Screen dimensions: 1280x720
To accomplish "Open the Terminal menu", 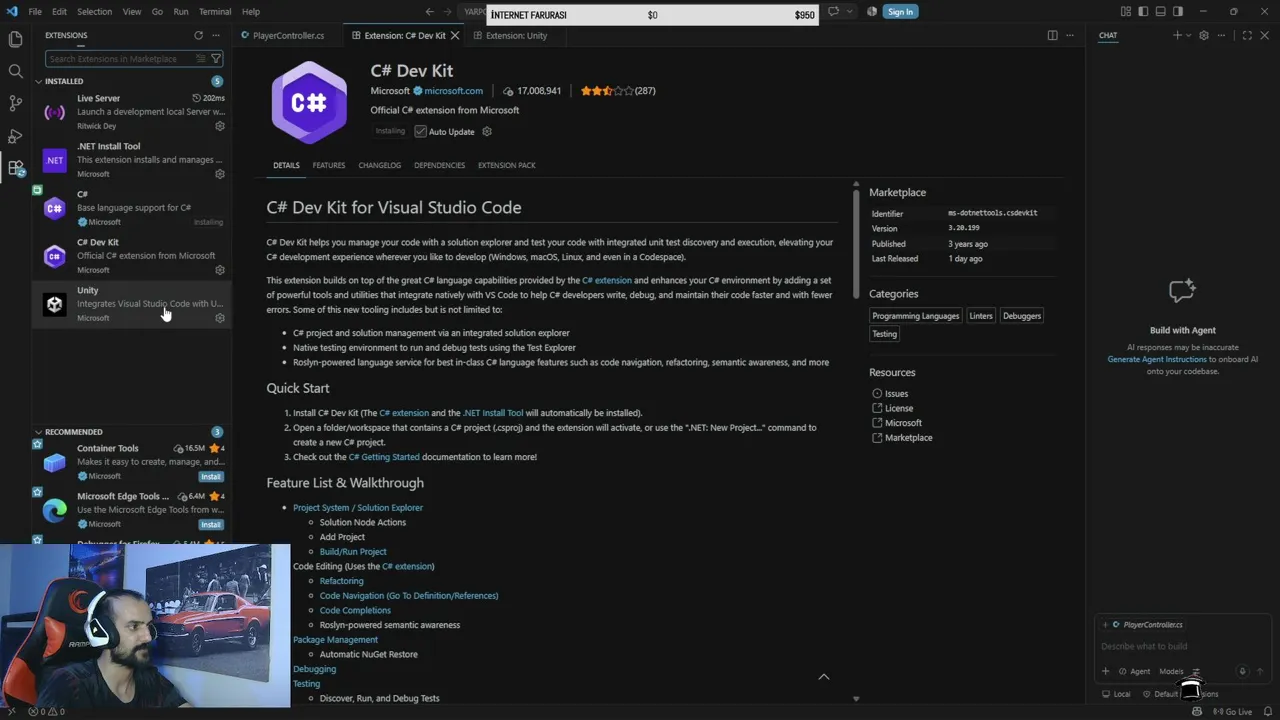I will coord(215,12).
